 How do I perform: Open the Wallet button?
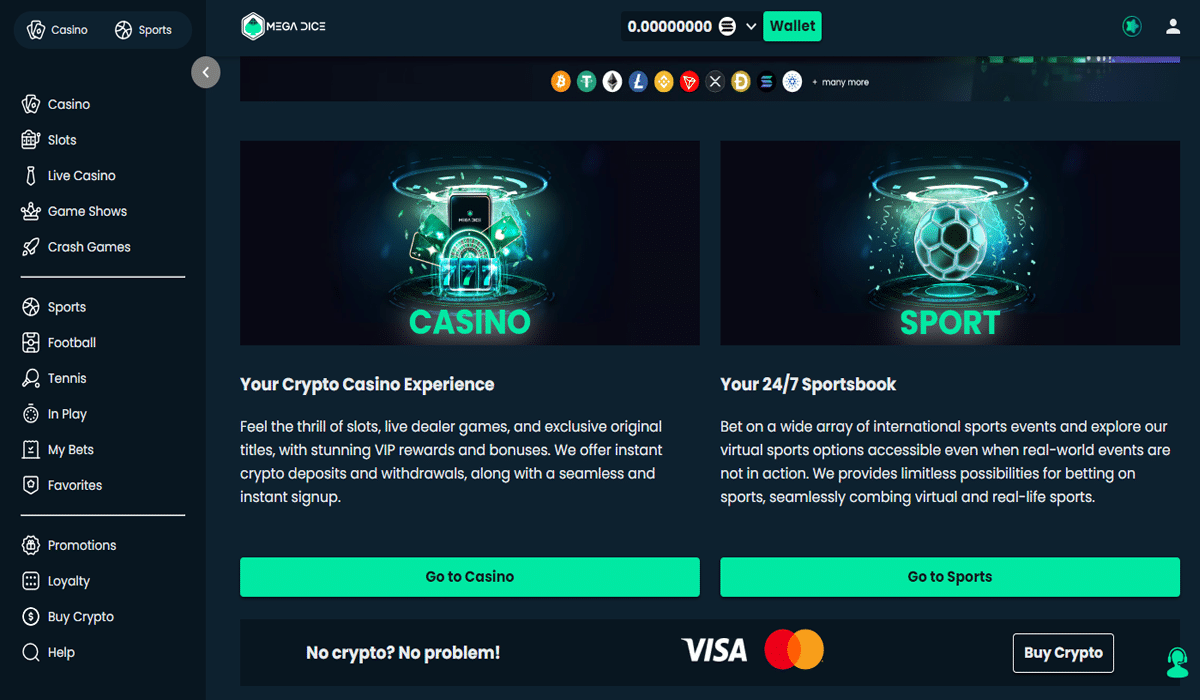coord(792,27)
